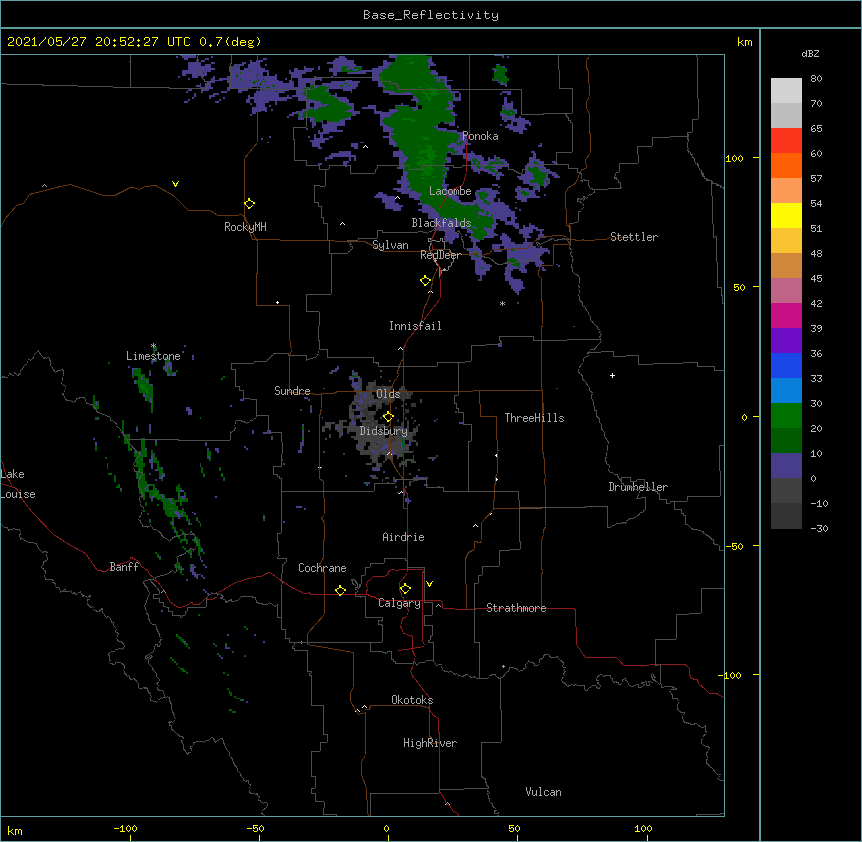Click the HighRiver label

(x=430, y=743)
